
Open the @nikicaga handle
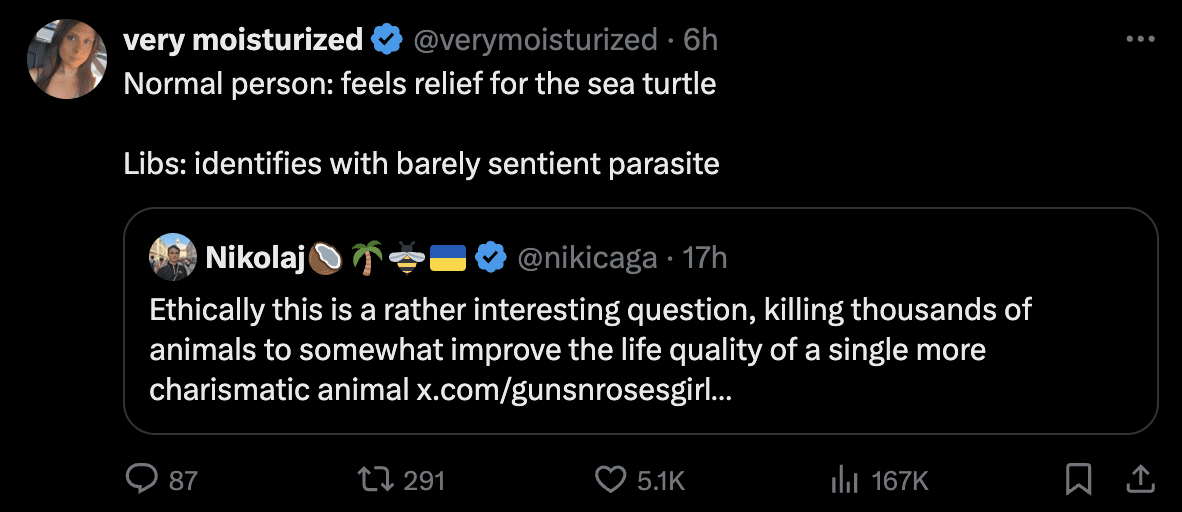click(587, 257)
